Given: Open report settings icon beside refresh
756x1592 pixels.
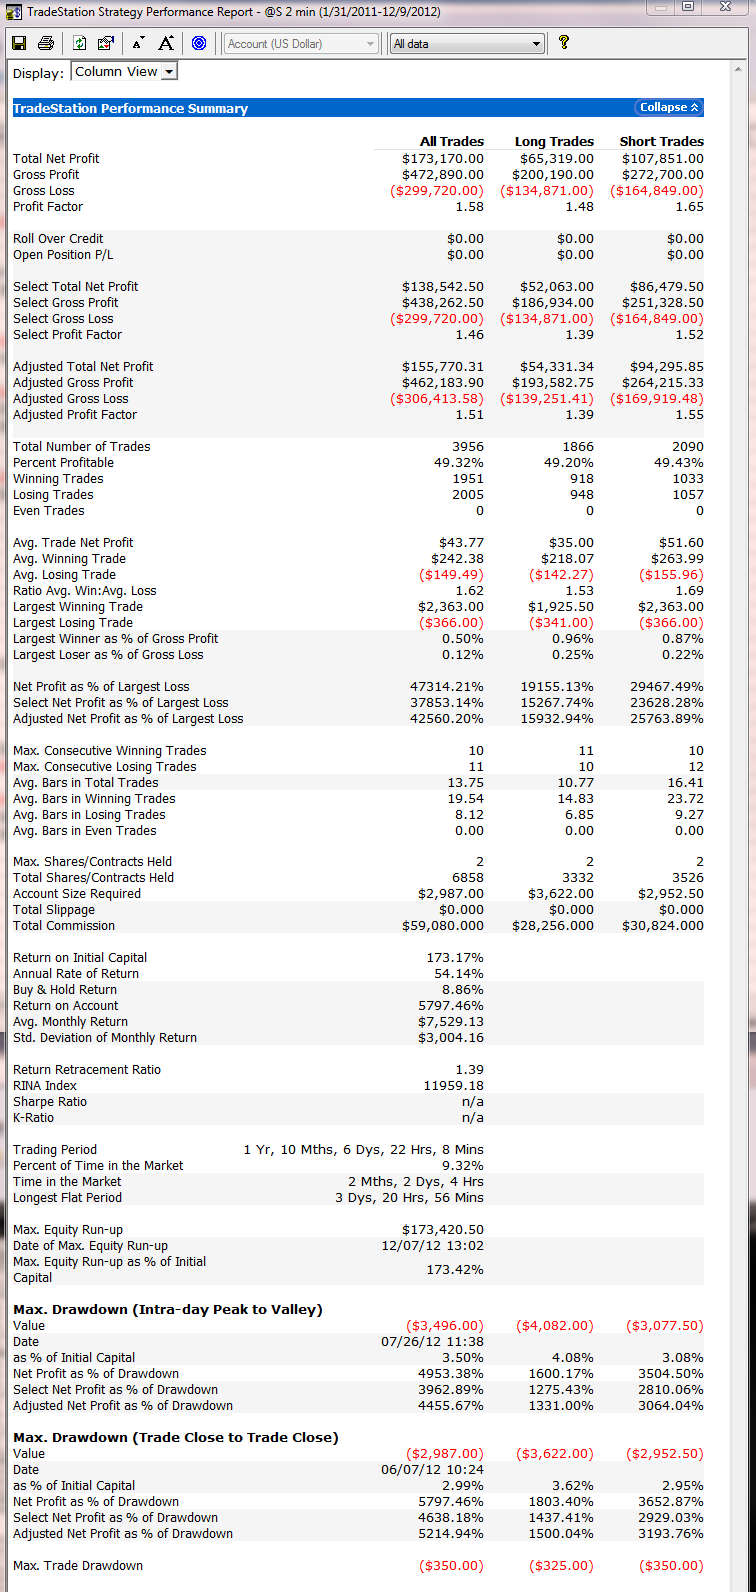Looking at the screenshot, I should pyautogui.click(x=106, y=43).
